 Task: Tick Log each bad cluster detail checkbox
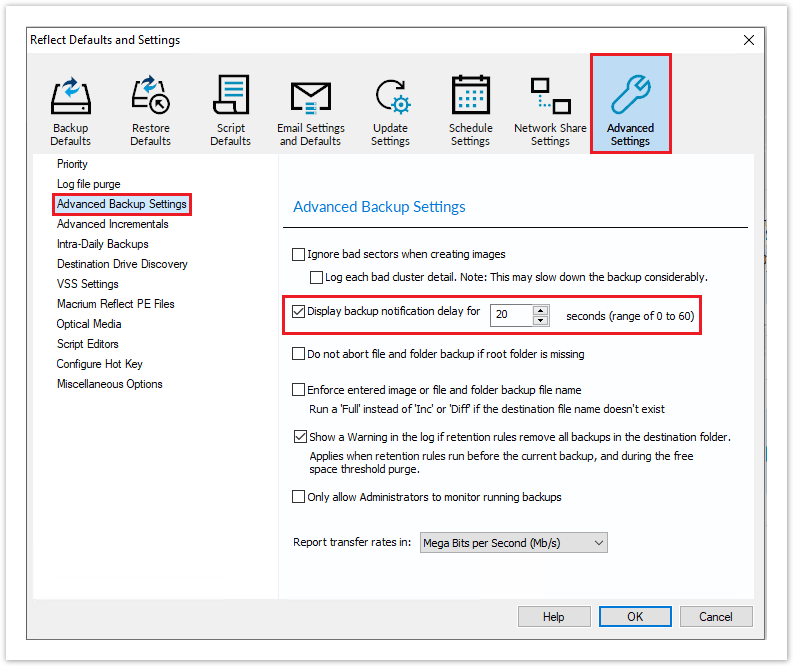[x=316, y=277]
